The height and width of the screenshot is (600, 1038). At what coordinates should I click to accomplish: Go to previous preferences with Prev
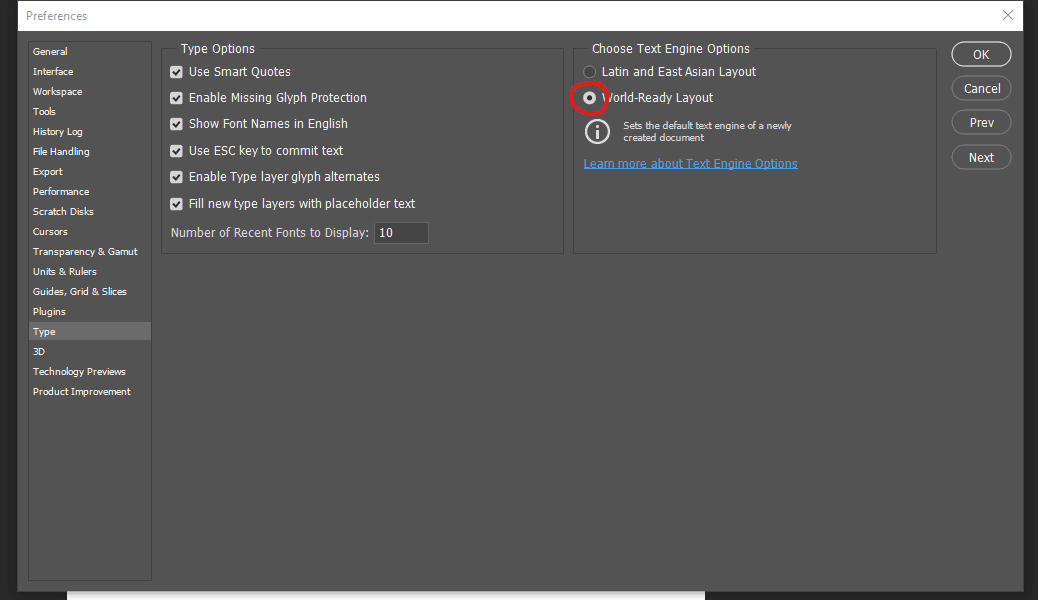pyautogui.click(x=981, y=123)
